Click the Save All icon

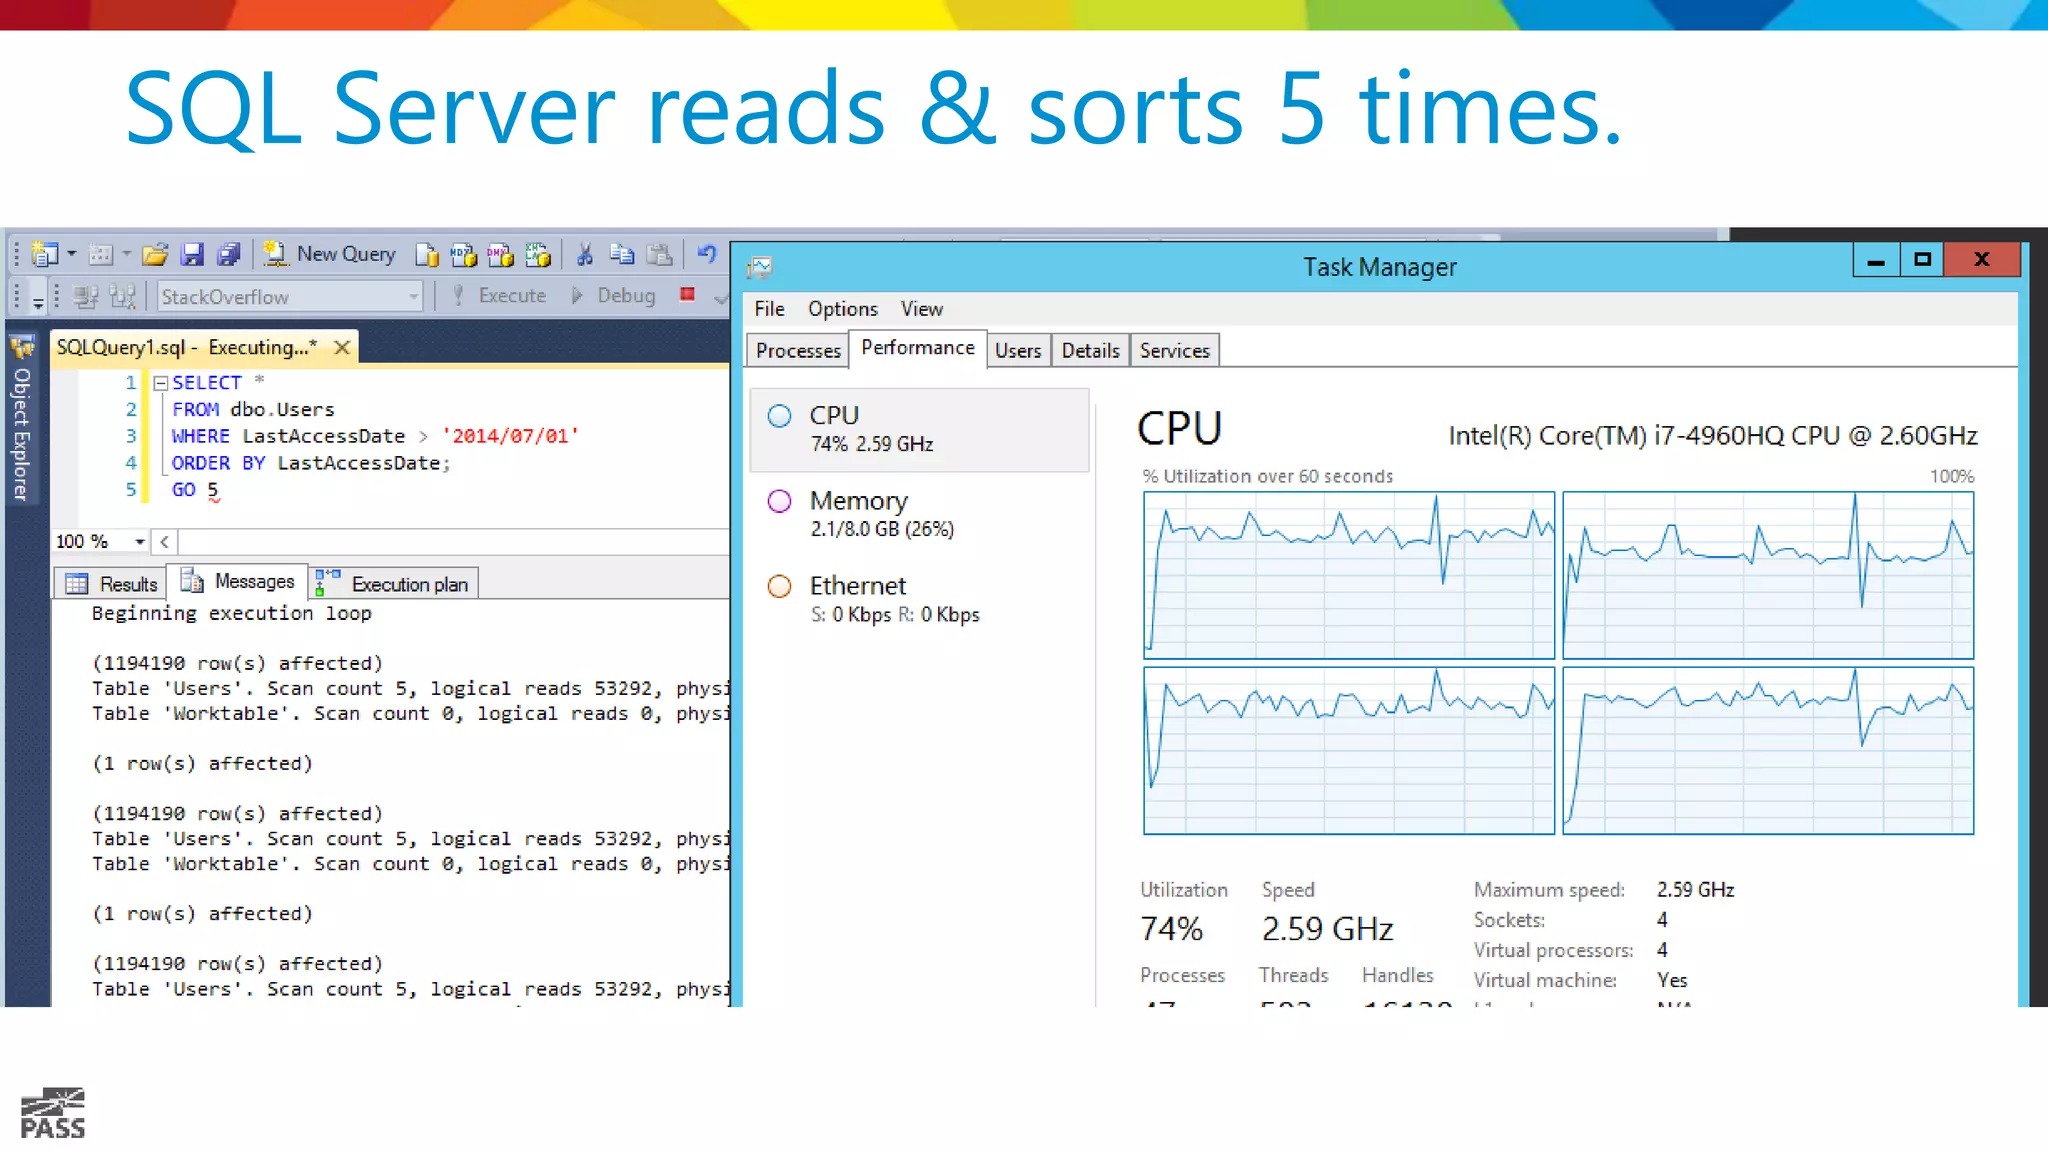[x=229, y=255]
